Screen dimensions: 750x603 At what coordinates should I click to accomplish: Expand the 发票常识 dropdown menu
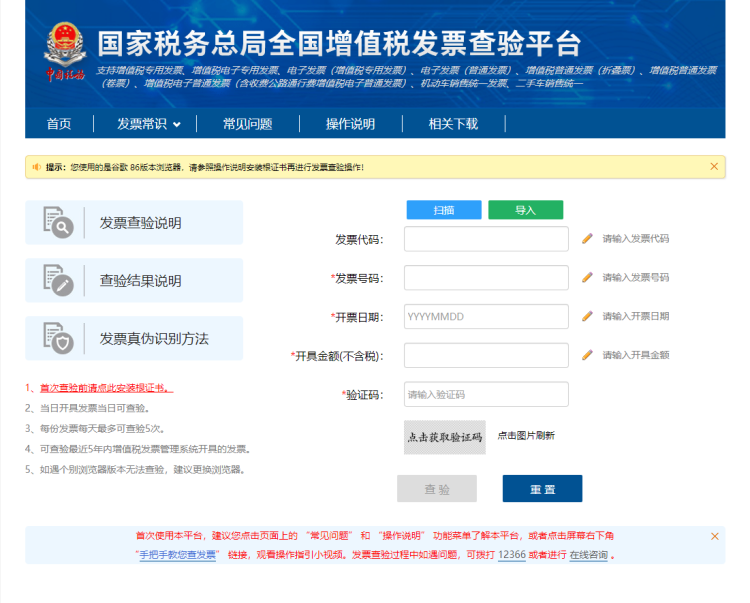148,124
